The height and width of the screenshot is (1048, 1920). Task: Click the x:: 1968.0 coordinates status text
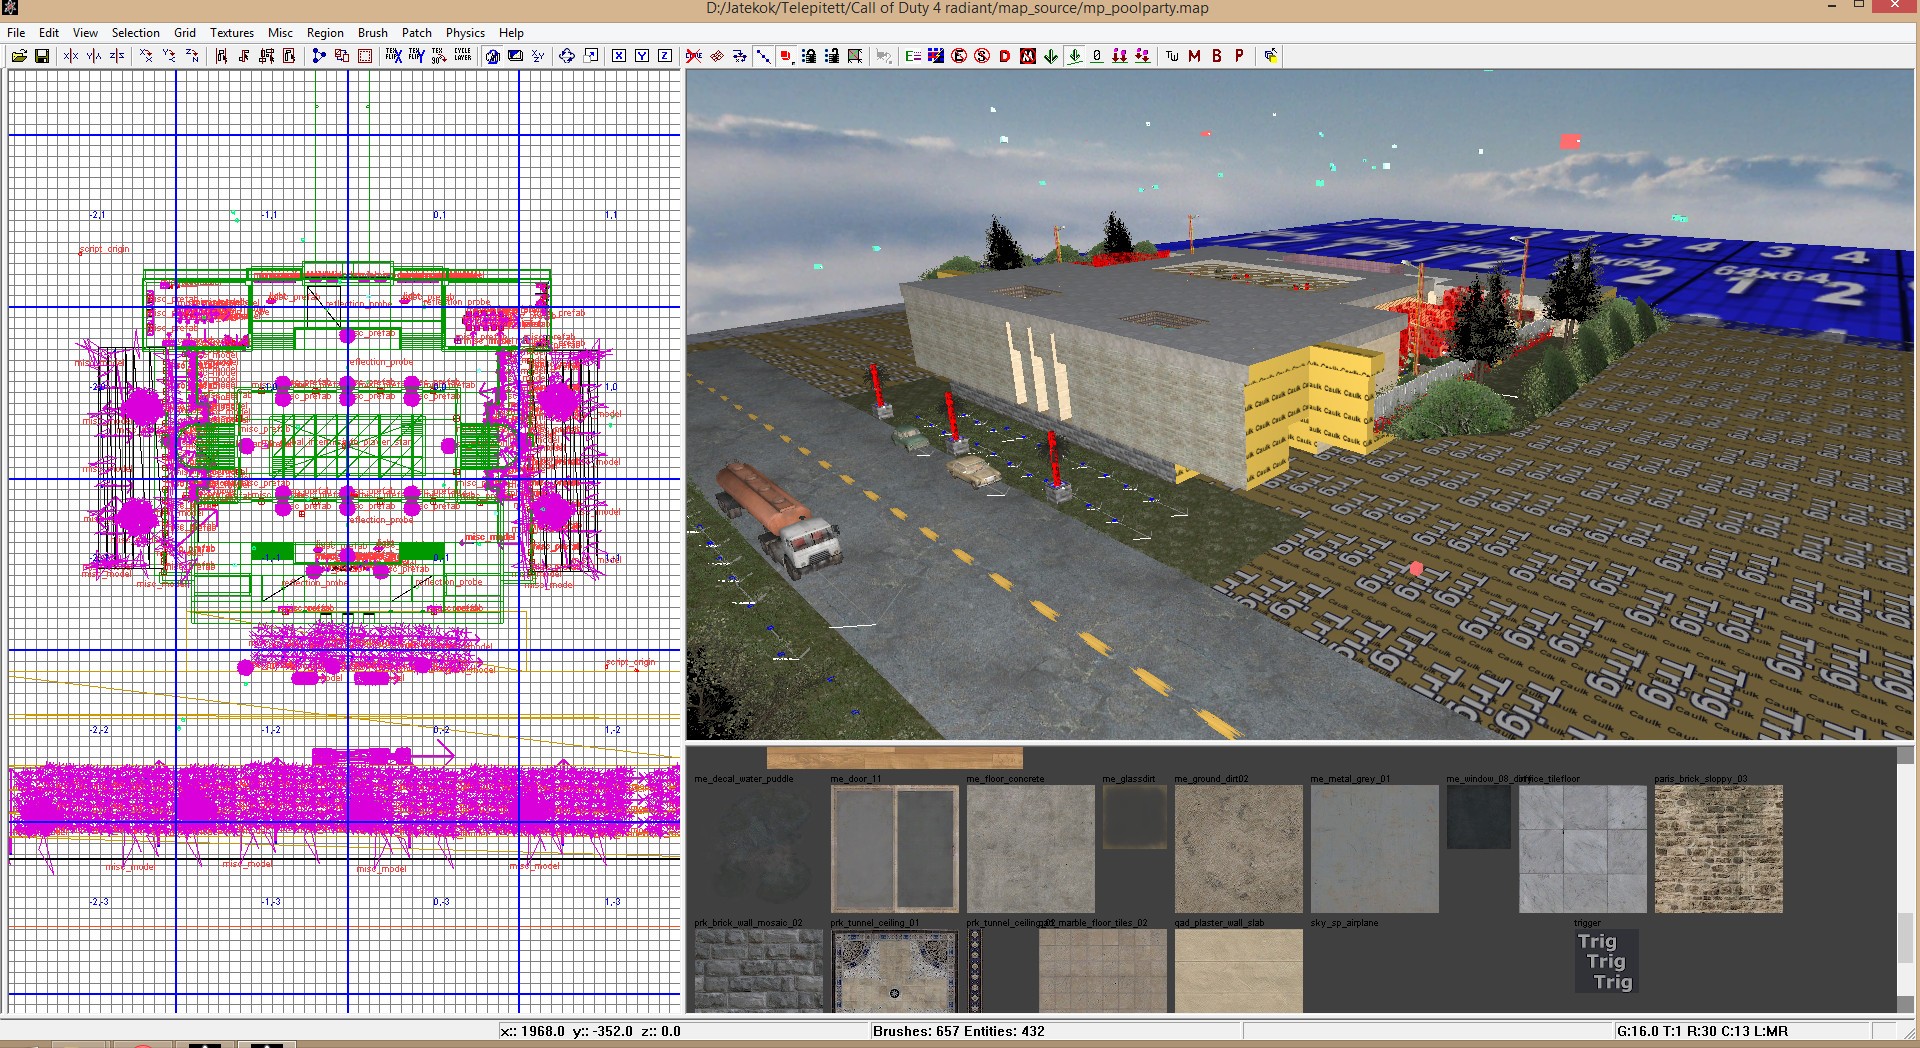[590, 1031]
